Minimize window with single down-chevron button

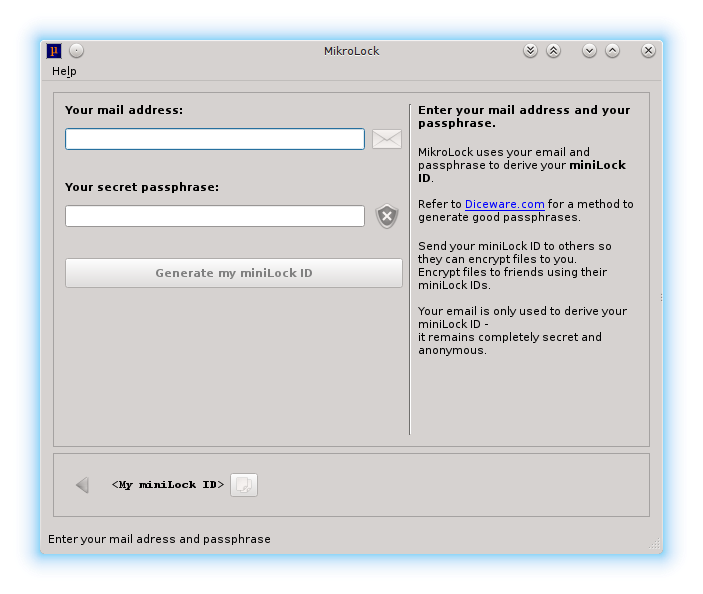589,51
